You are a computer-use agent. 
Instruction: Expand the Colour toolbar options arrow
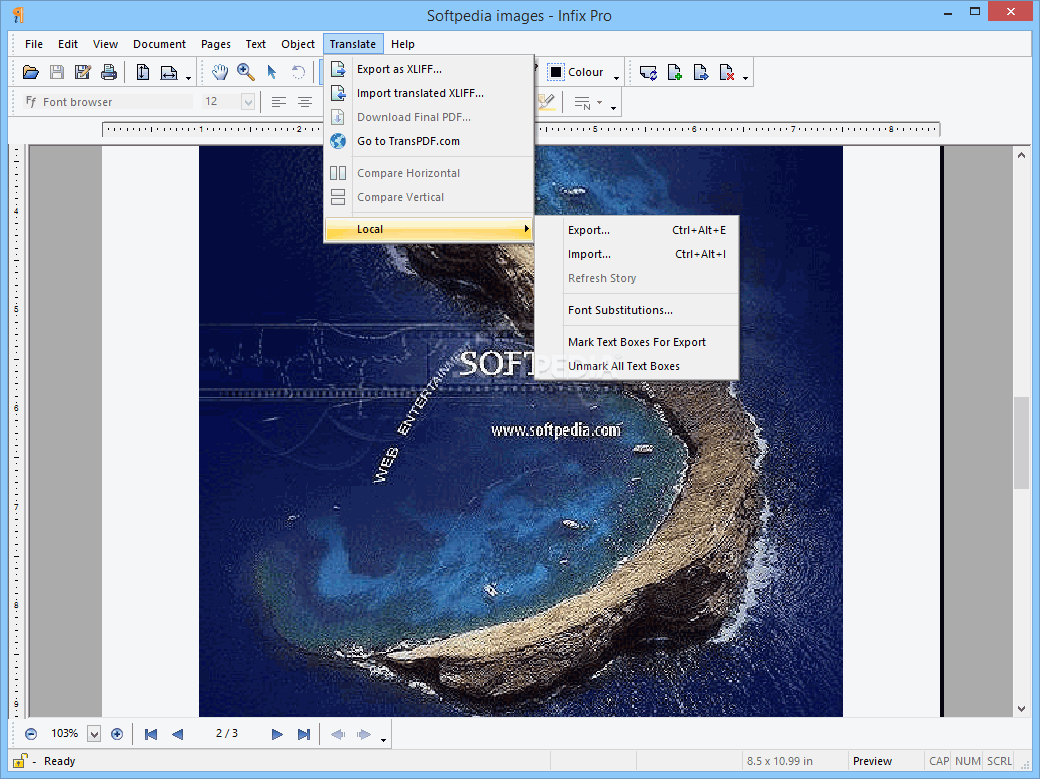click(x=616, y=78)
